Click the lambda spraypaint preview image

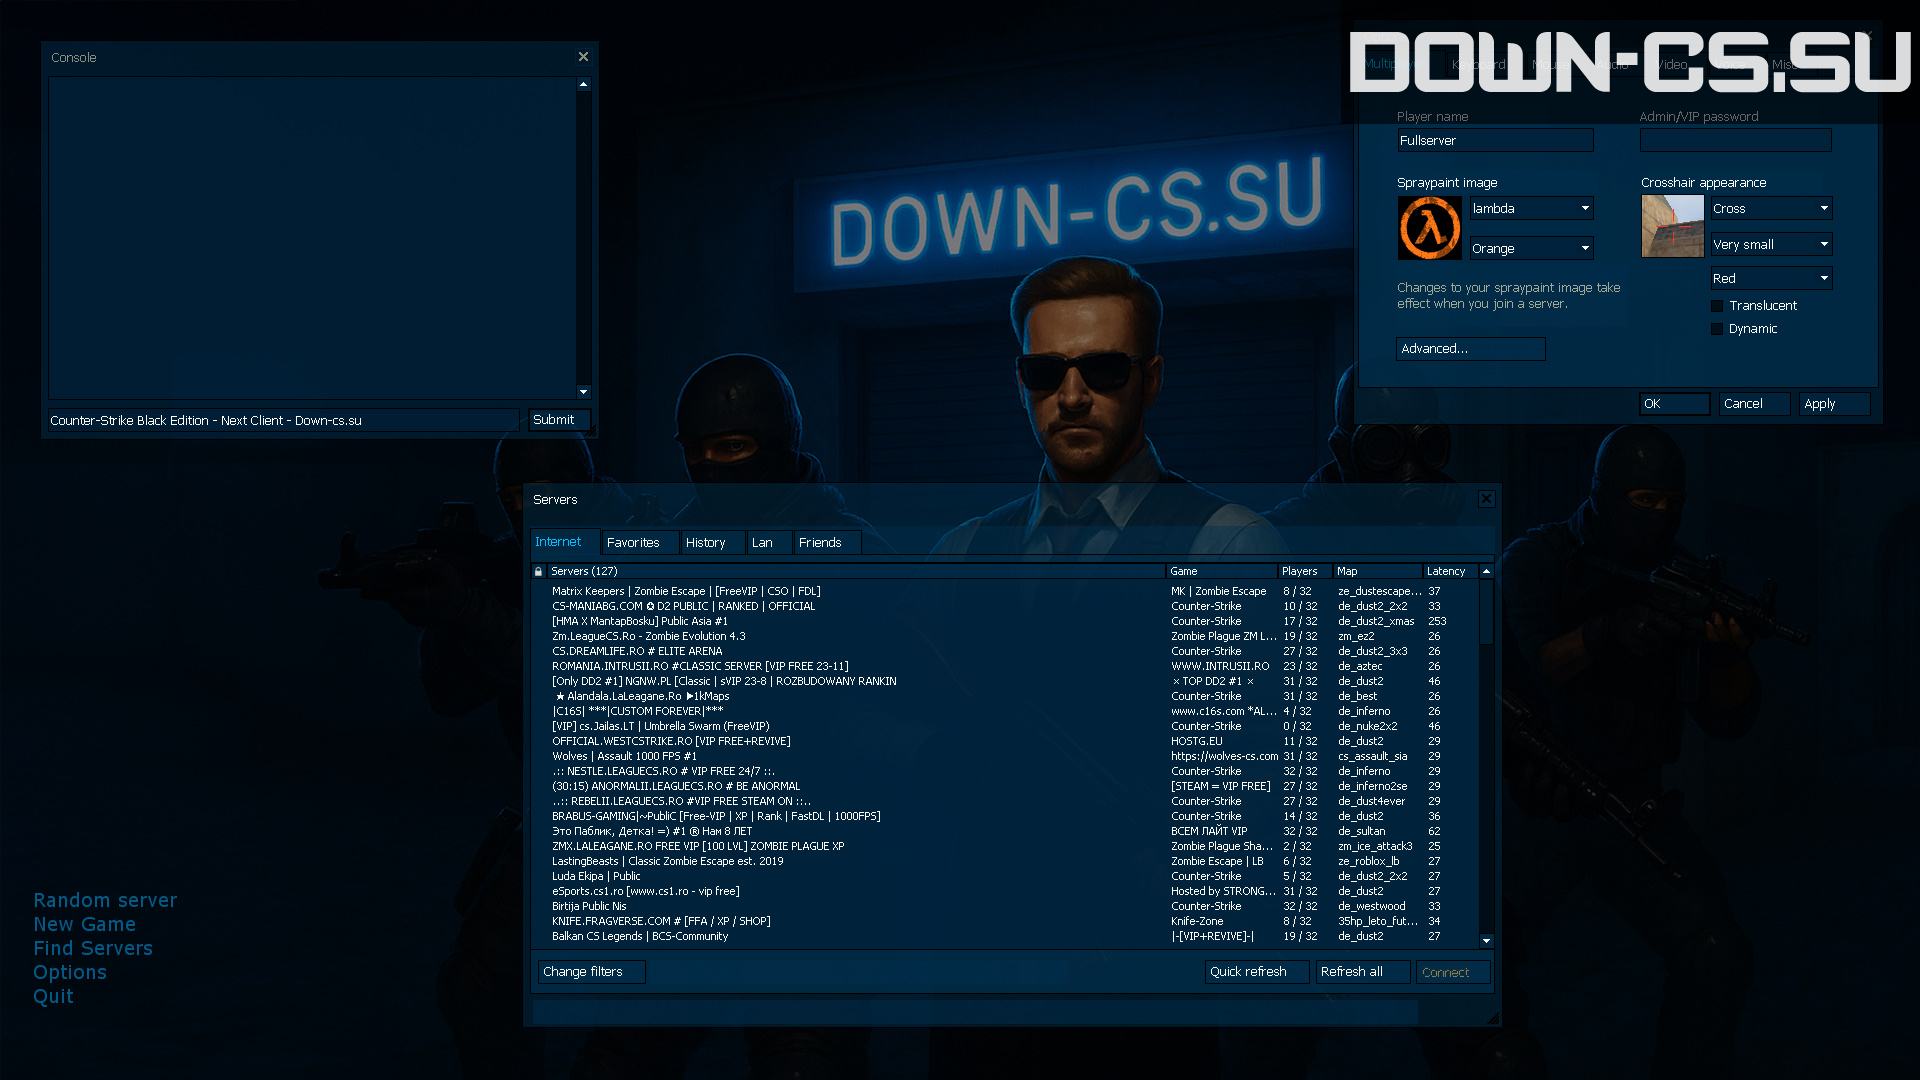pos(1429,228)
